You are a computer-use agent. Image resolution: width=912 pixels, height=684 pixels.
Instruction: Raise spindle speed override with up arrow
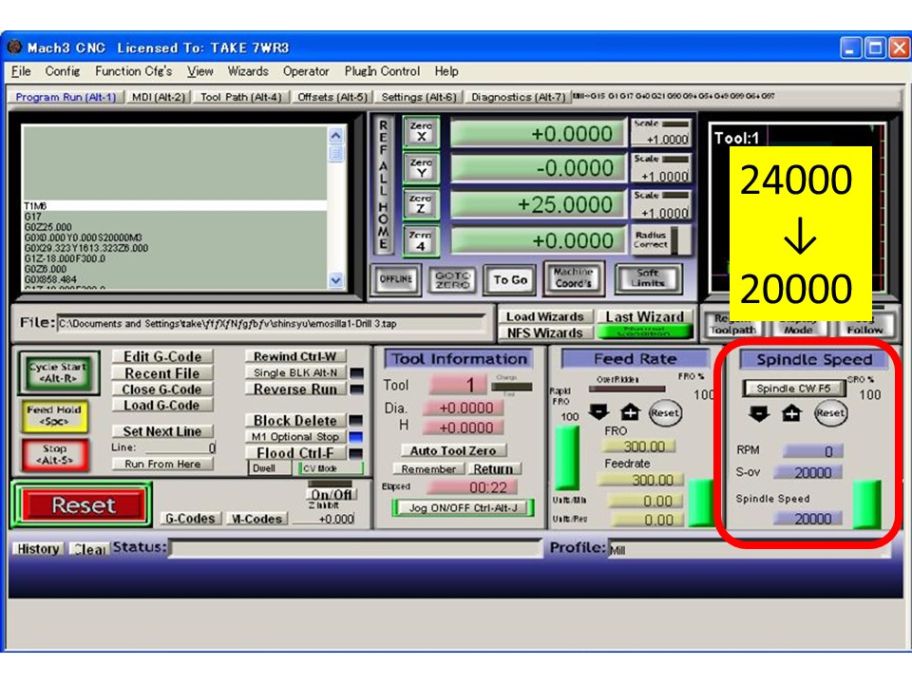tap(791, 414)
